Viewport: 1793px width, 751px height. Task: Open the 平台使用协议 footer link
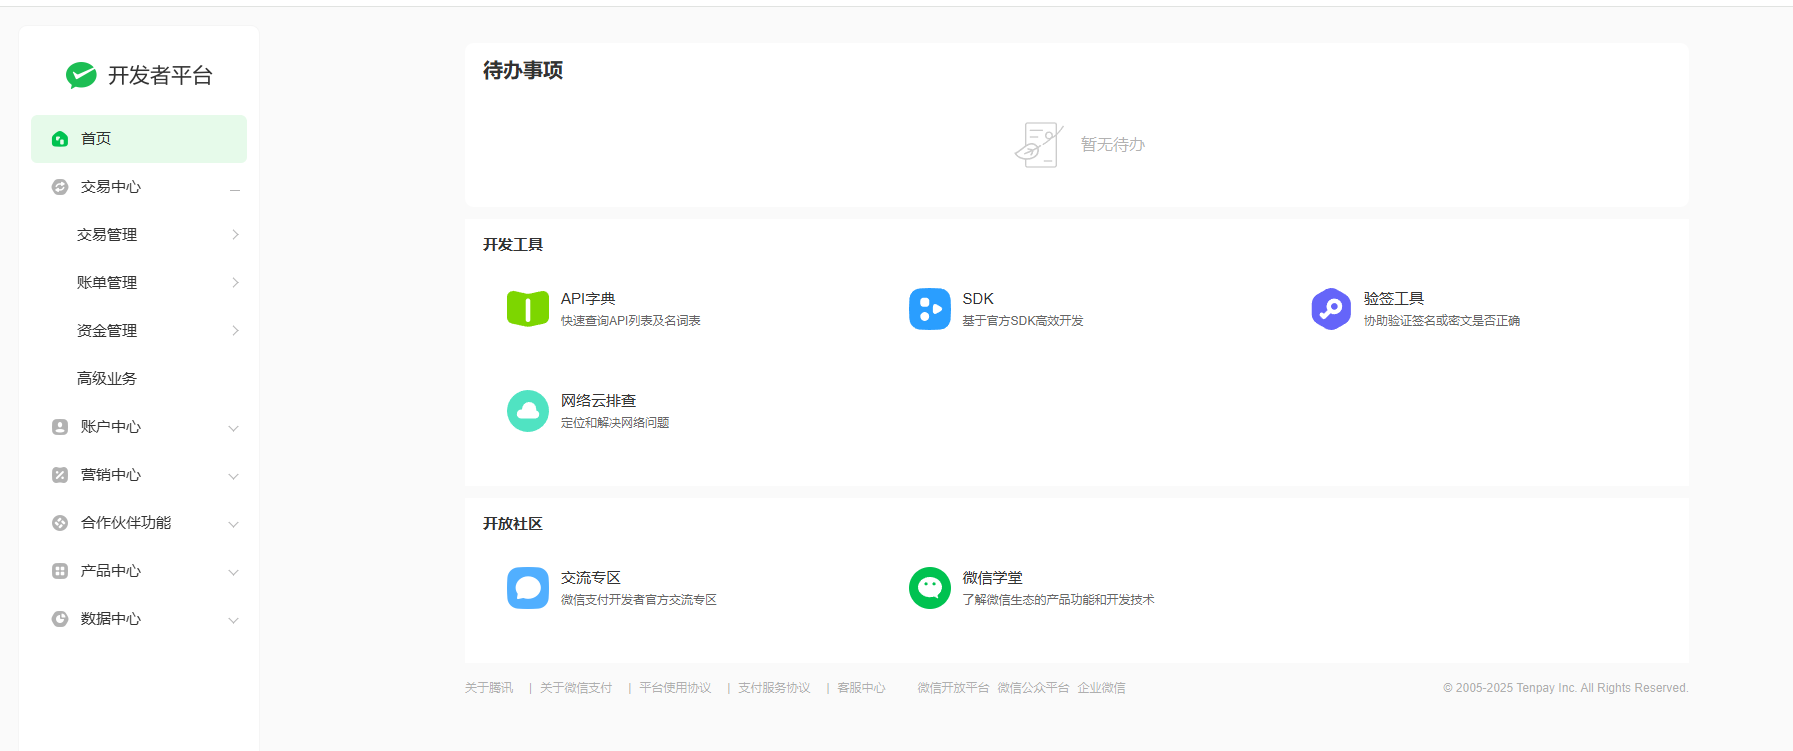675,688
